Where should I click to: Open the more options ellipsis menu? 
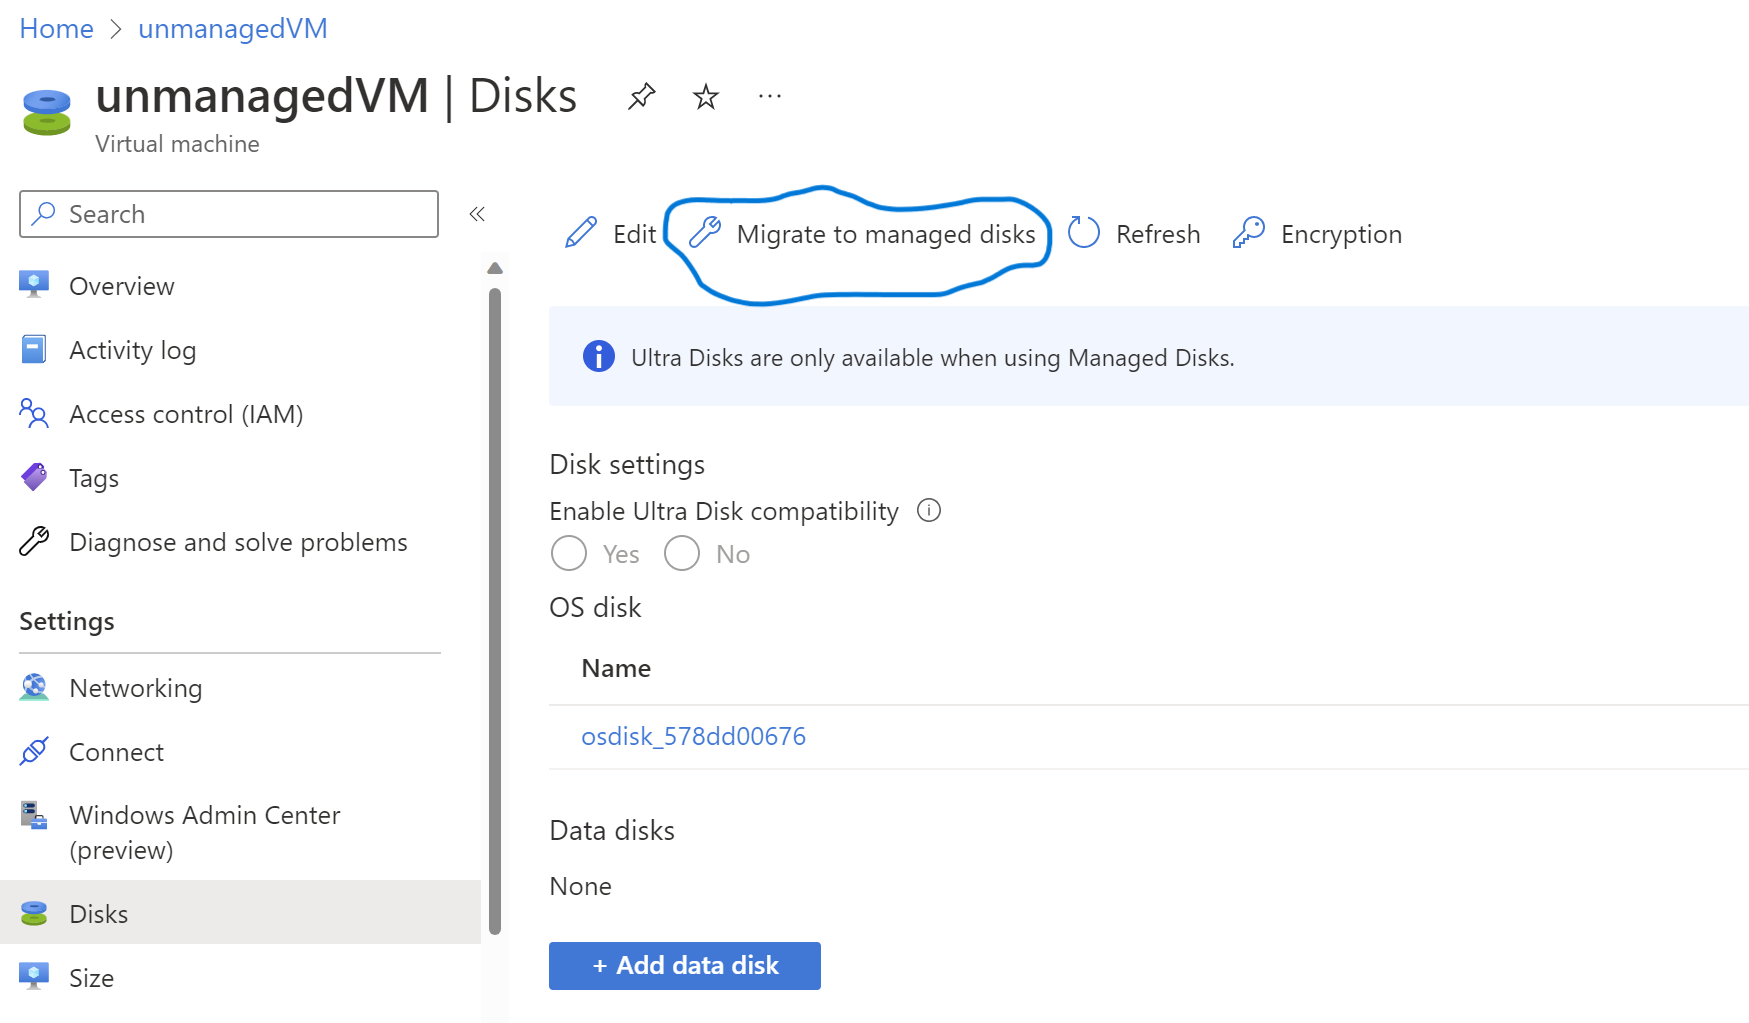click(x=769, y=96)
